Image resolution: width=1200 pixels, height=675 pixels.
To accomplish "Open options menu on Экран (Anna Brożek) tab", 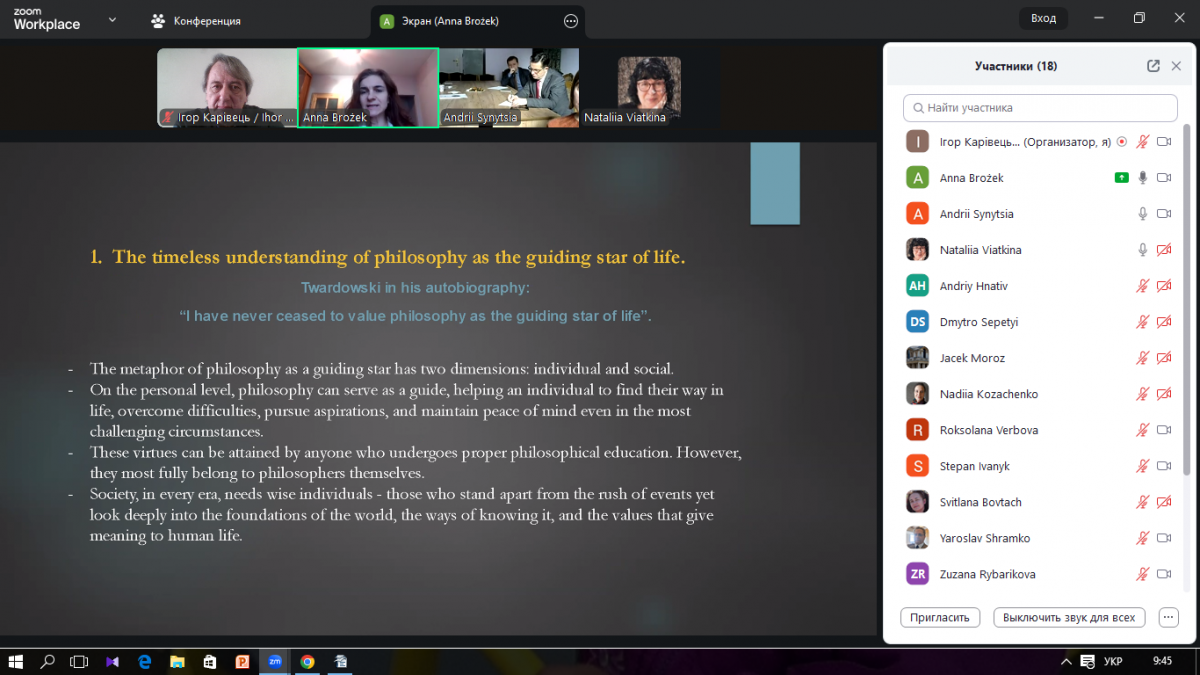I will [x=571, y=21].
